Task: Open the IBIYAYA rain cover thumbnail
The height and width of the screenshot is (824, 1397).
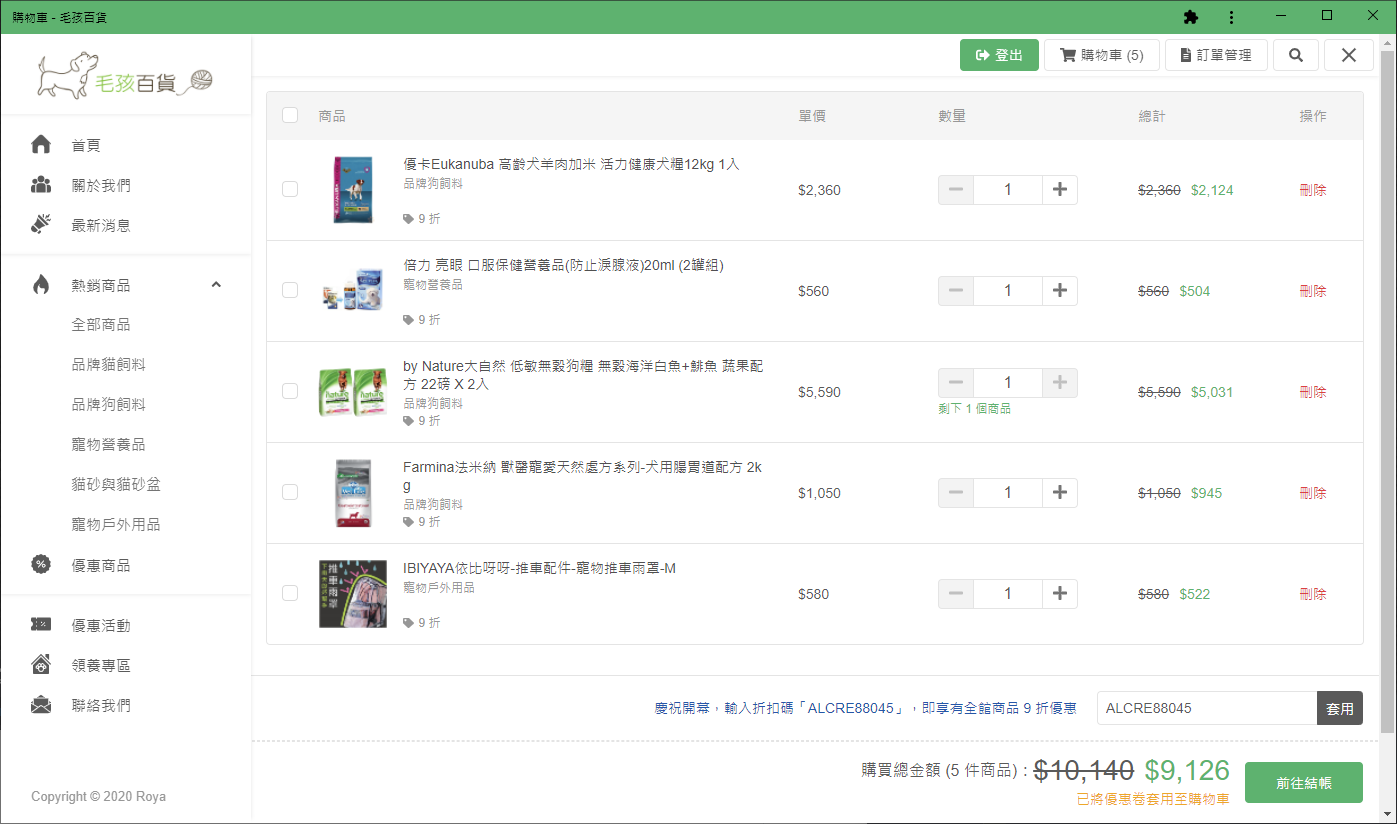Action: pyautogui.click(x=353, y=594)
